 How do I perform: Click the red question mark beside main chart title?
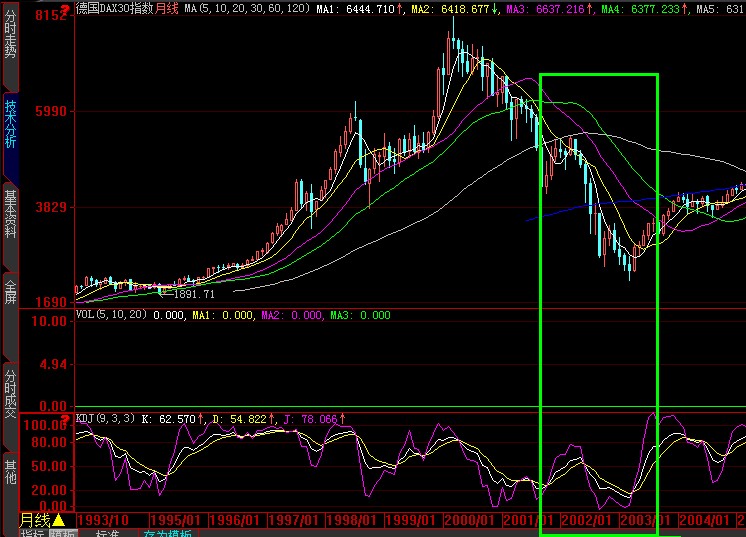(66, 8)
